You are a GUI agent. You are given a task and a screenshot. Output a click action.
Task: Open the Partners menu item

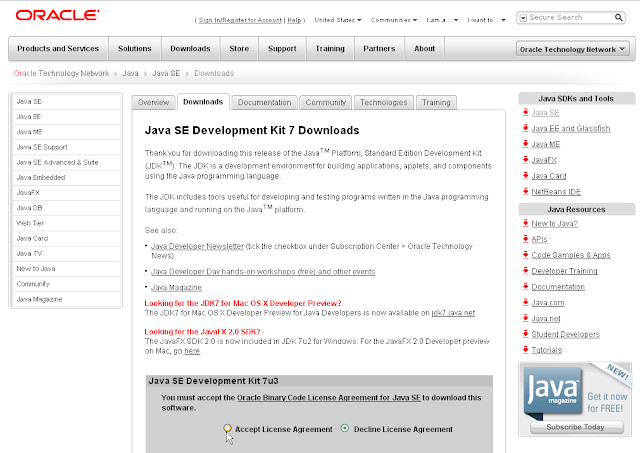click(x=379, y=49)
